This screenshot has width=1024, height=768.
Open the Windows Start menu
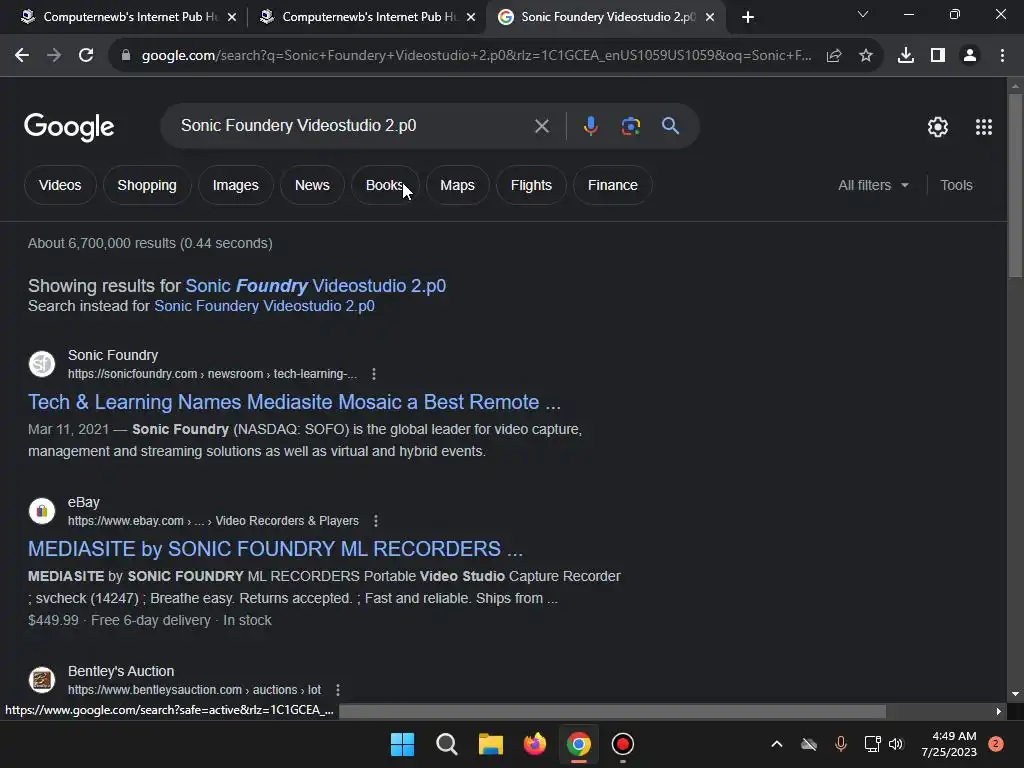click(x=402, y=744)
